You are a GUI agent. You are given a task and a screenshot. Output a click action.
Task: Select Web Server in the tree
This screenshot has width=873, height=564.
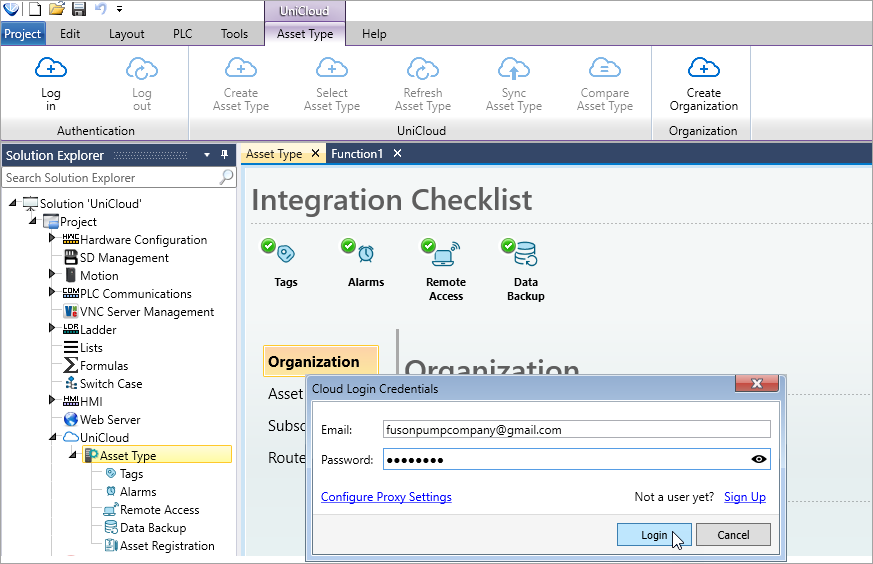coord(110,420)
